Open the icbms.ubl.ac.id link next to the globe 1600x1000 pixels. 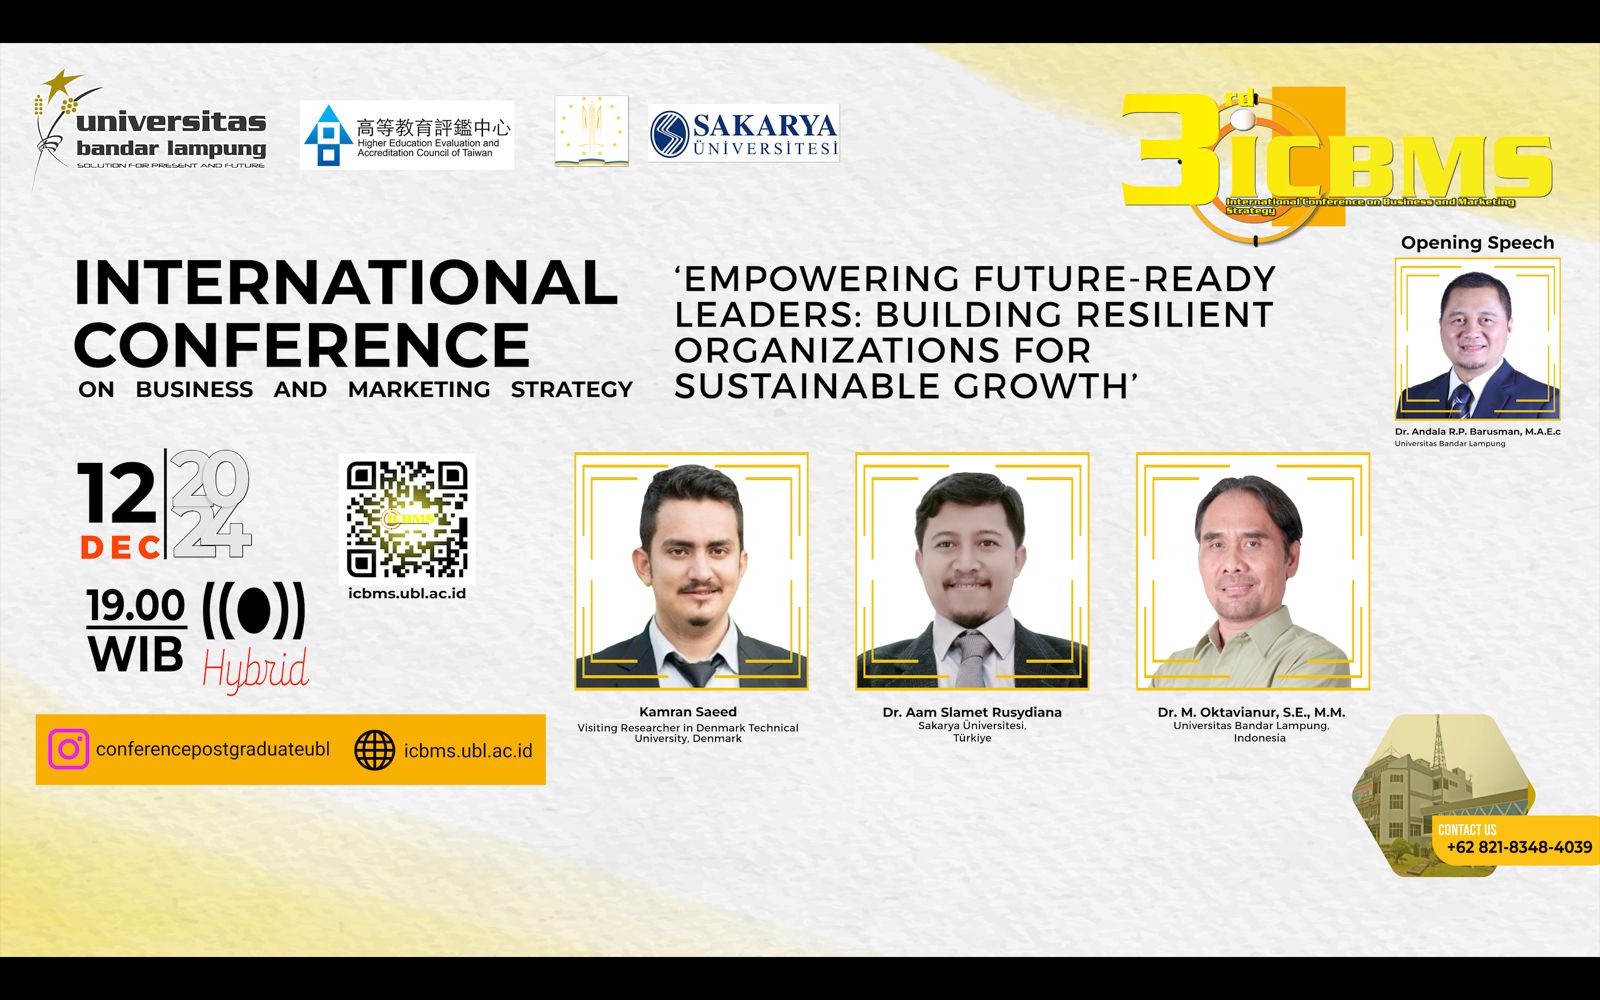[468, 751]
